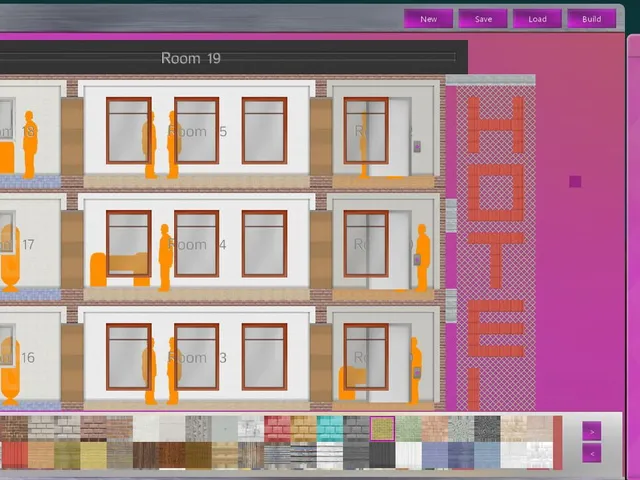
Task: Select the right-hand window of Room 4
Action: pyautogui.click(x=264, y=244)
